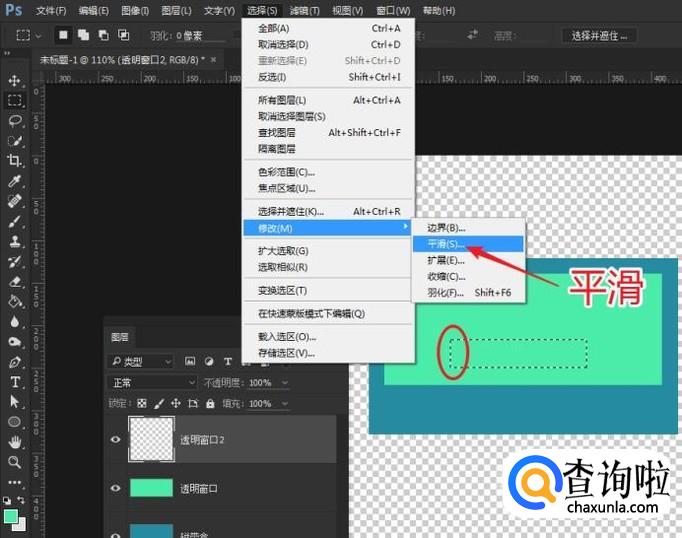682x538 pixels.
Task: Hide the 透明窗口2 layer
Action: pyautogui.click(x=116, y=440)
